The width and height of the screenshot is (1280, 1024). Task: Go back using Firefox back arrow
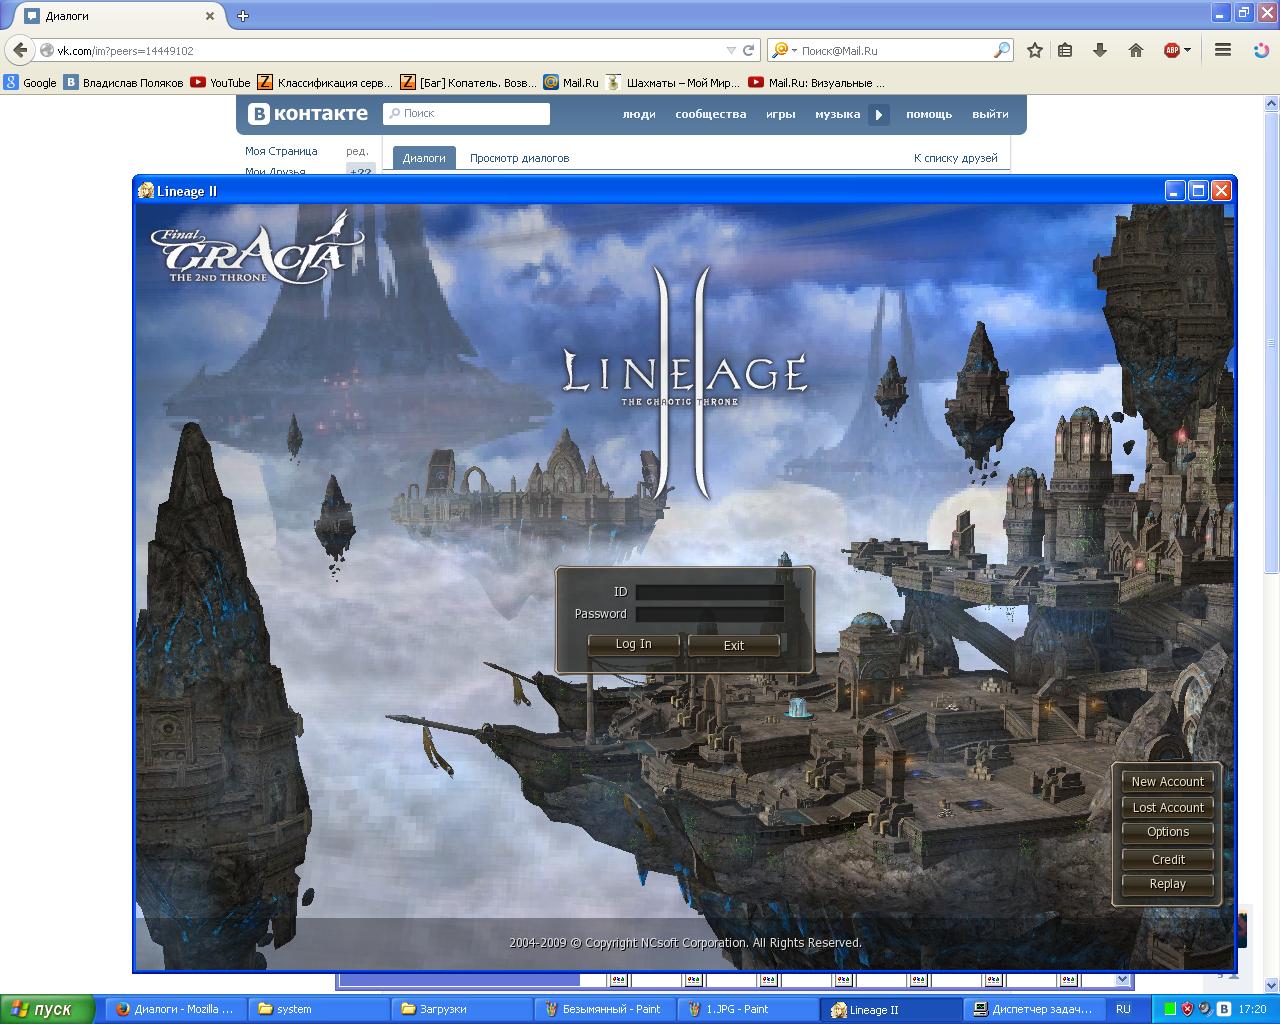point(19,50)
